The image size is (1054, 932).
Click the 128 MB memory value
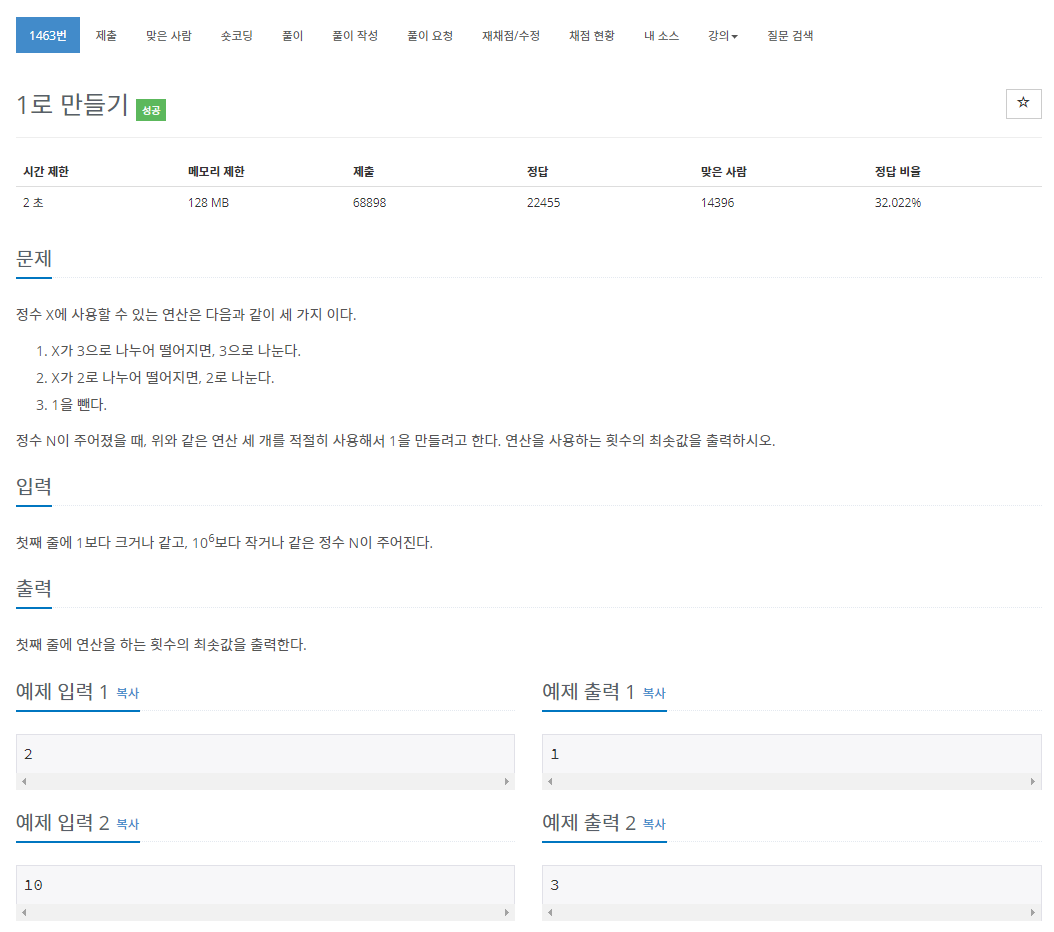[208, 202]
